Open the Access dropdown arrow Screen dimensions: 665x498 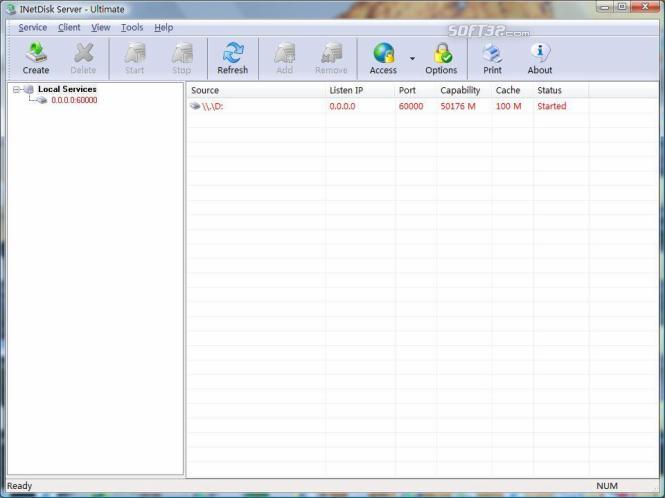click(x=412, y=59)
